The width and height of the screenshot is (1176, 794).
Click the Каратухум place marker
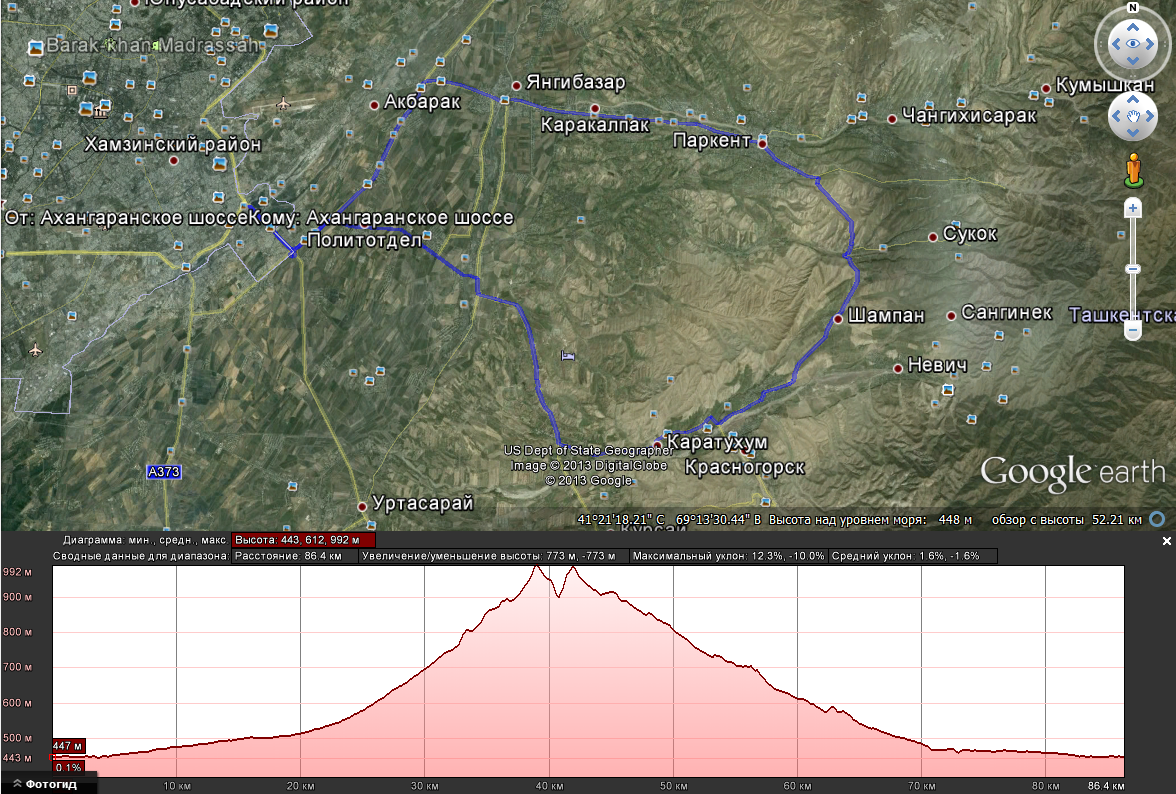pyautogui.click(x=657, y=443)
